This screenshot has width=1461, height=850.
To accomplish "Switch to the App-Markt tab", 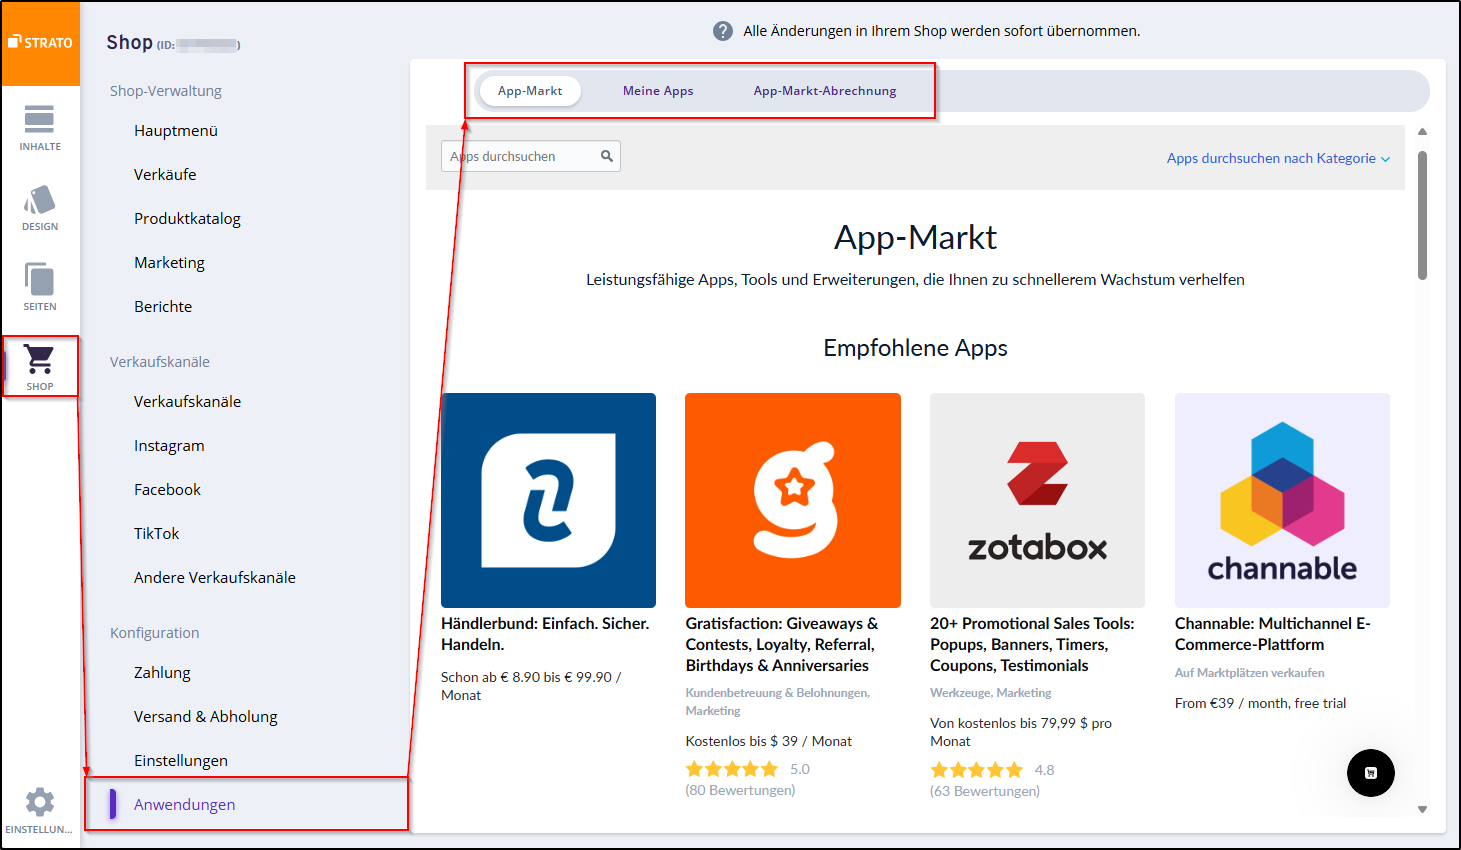I will [530, 91].
